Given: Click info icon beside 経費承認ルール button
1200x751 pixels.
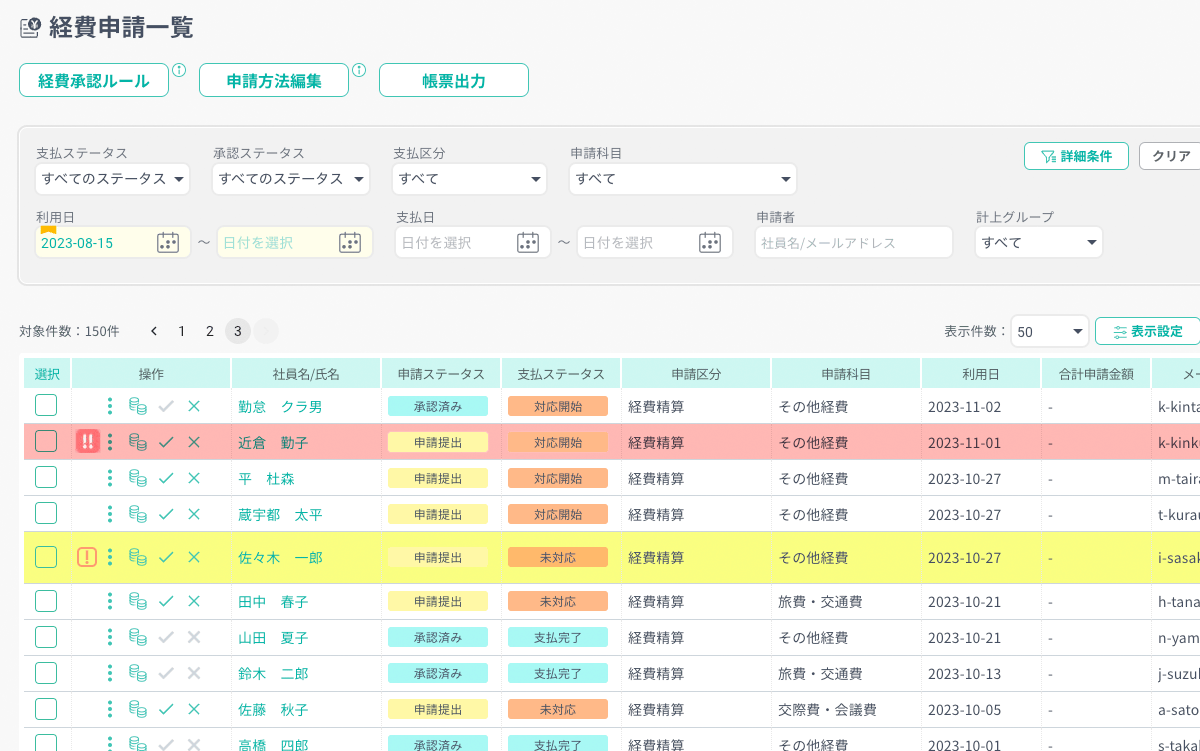Looking at the screenshot, I should (x=179, y=70).
